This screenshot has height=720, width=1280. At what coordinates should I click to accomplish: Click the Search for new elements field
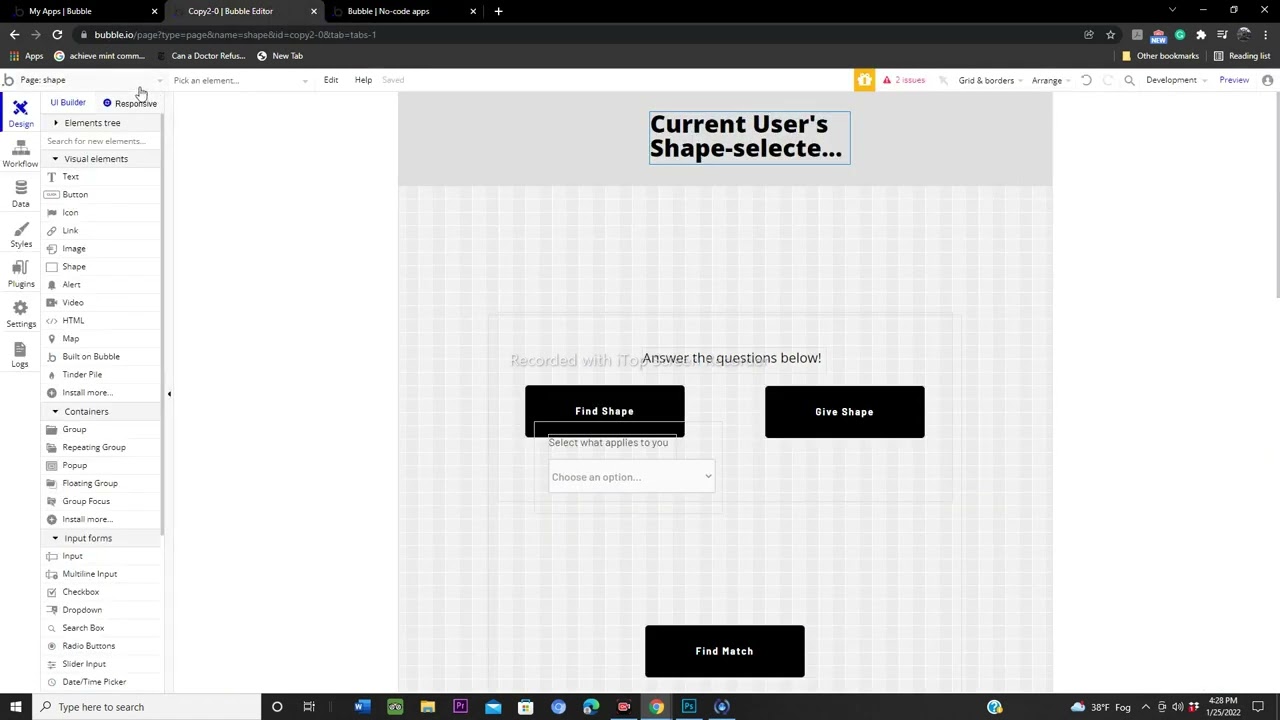coord(102,141)
